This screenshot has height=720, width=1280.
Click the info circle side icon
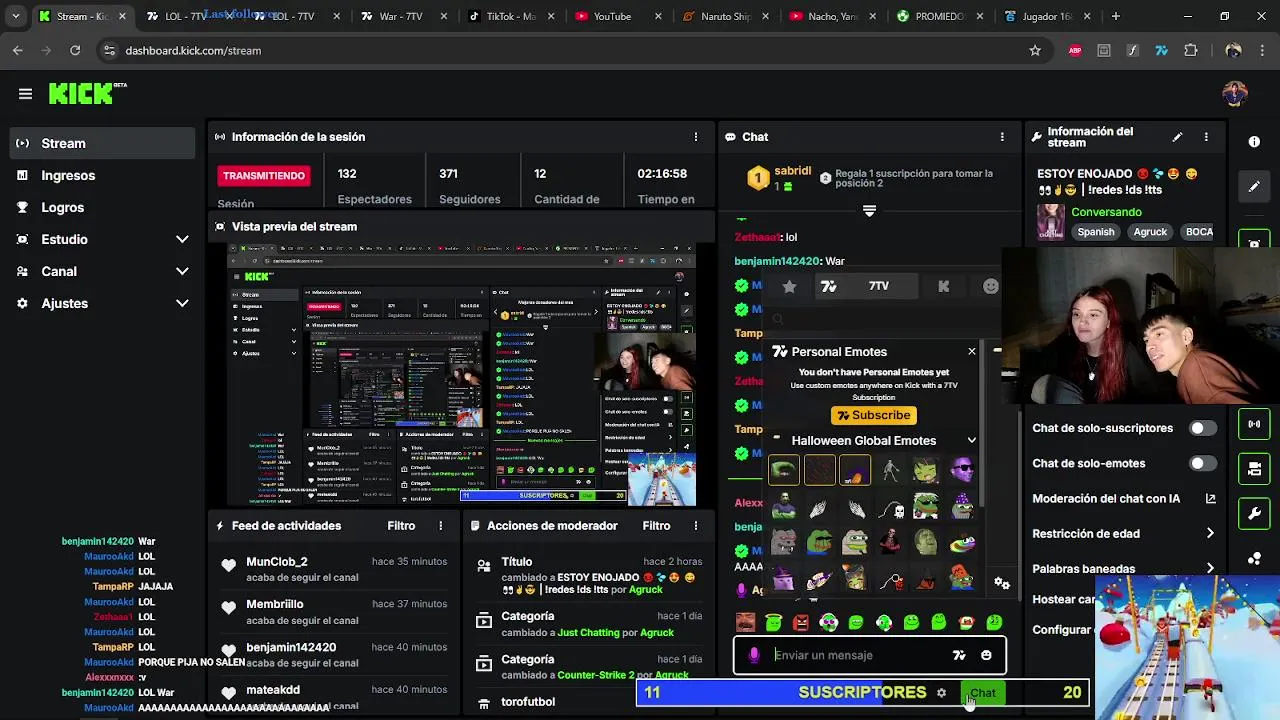(x=1254, y=142)
